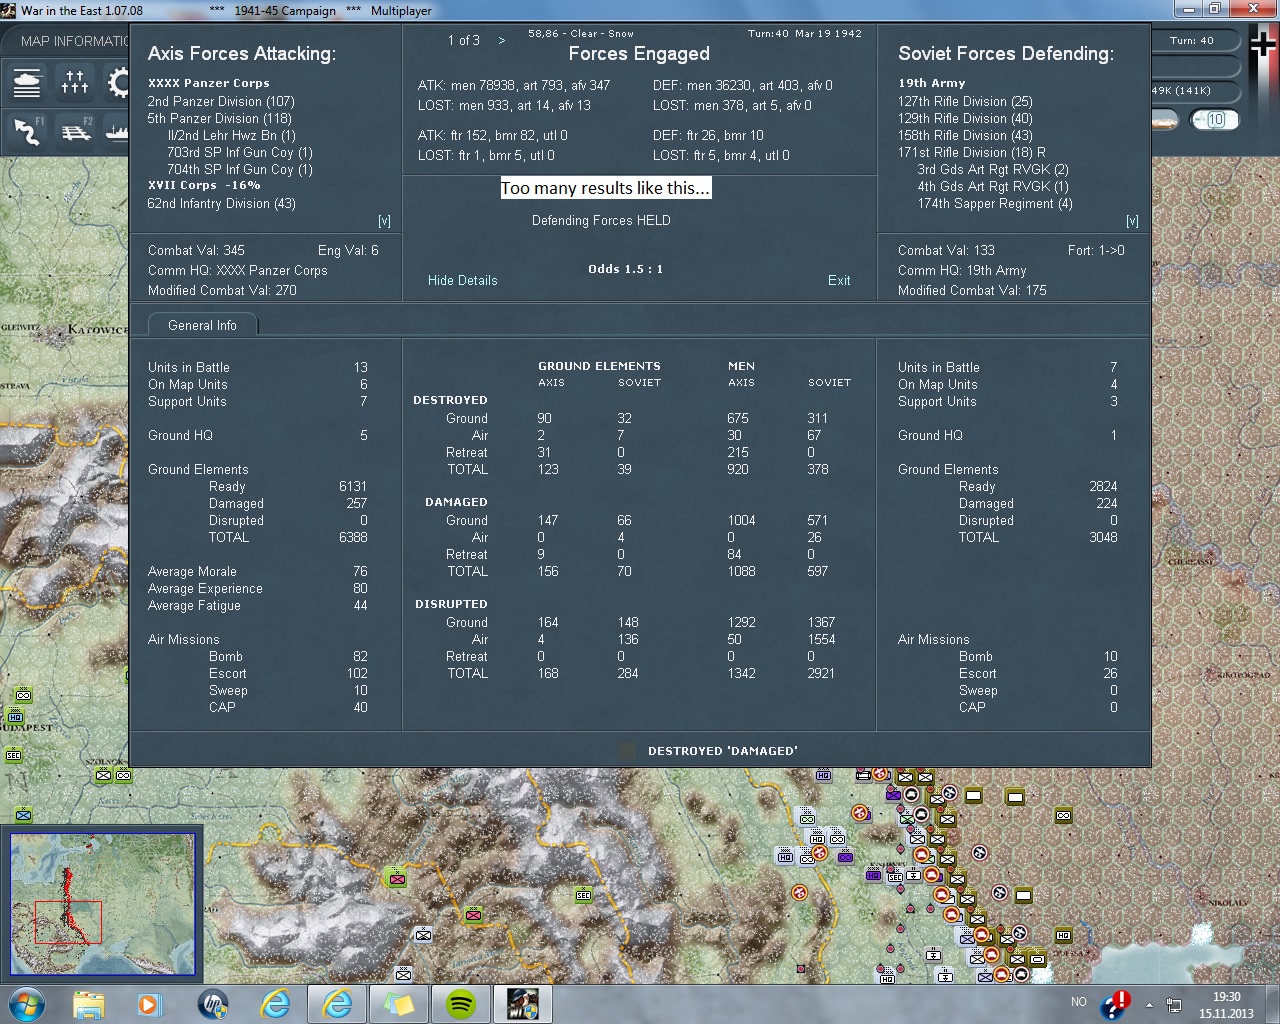Viewport: 1280px width, 1024px height.
Task: Open the HP support assistant taskbar icon
Action: coord(213,1002)
